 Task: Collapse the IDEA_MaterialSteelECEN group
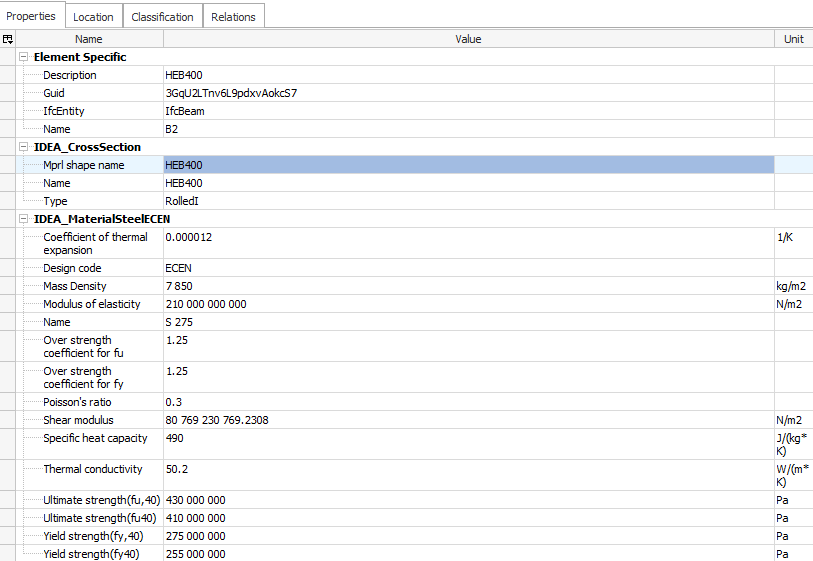click(x=24, y=219)
